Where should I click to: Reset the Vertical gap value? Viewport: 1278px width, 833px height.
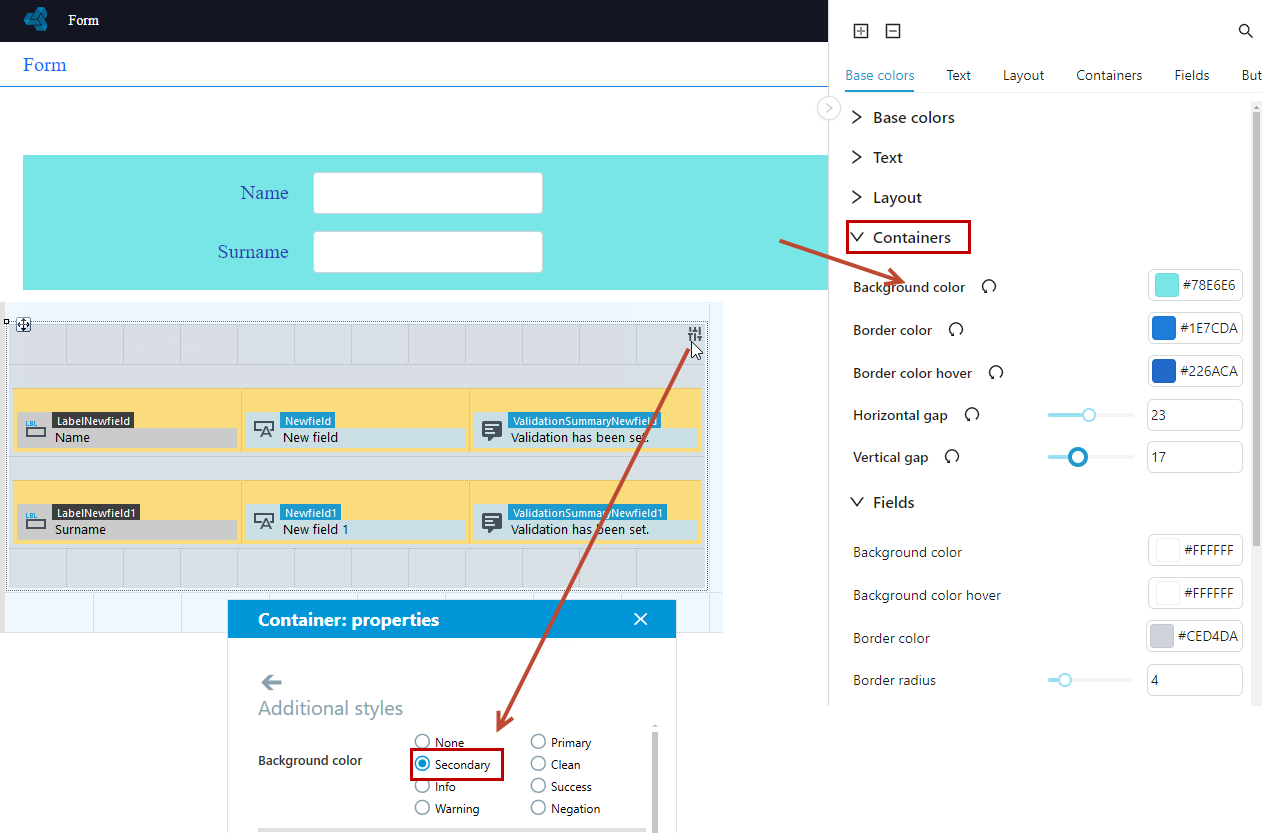click(x=952, y=457)
